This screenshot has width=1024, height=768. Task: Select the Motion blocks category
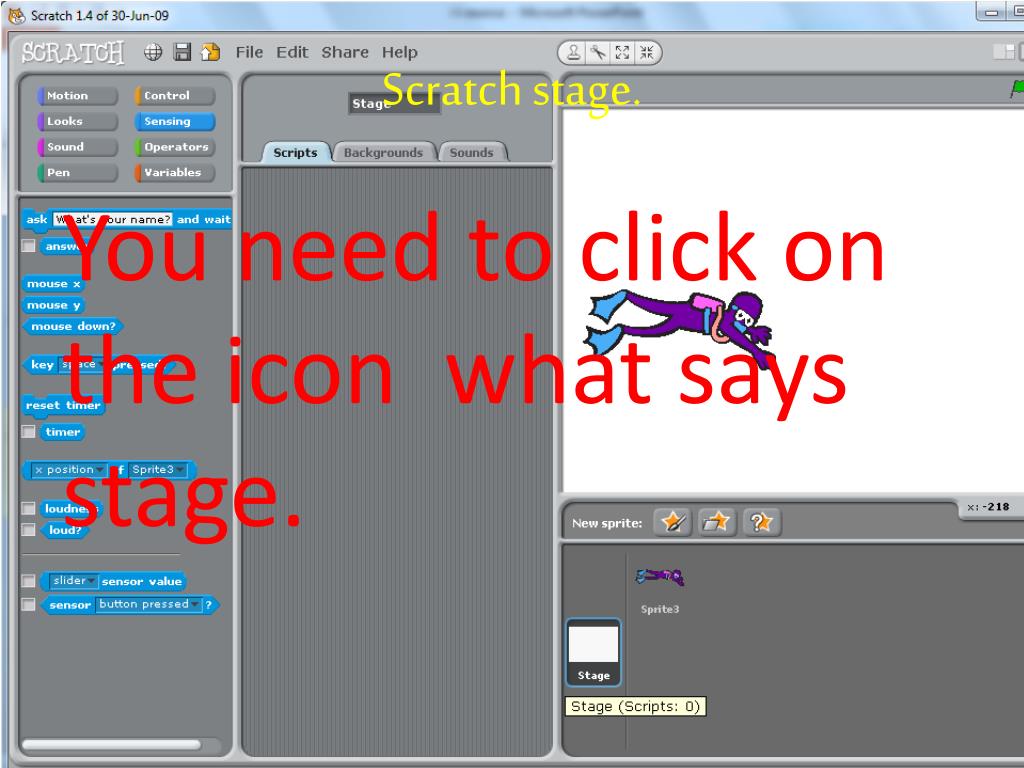(x=78, y=95)
